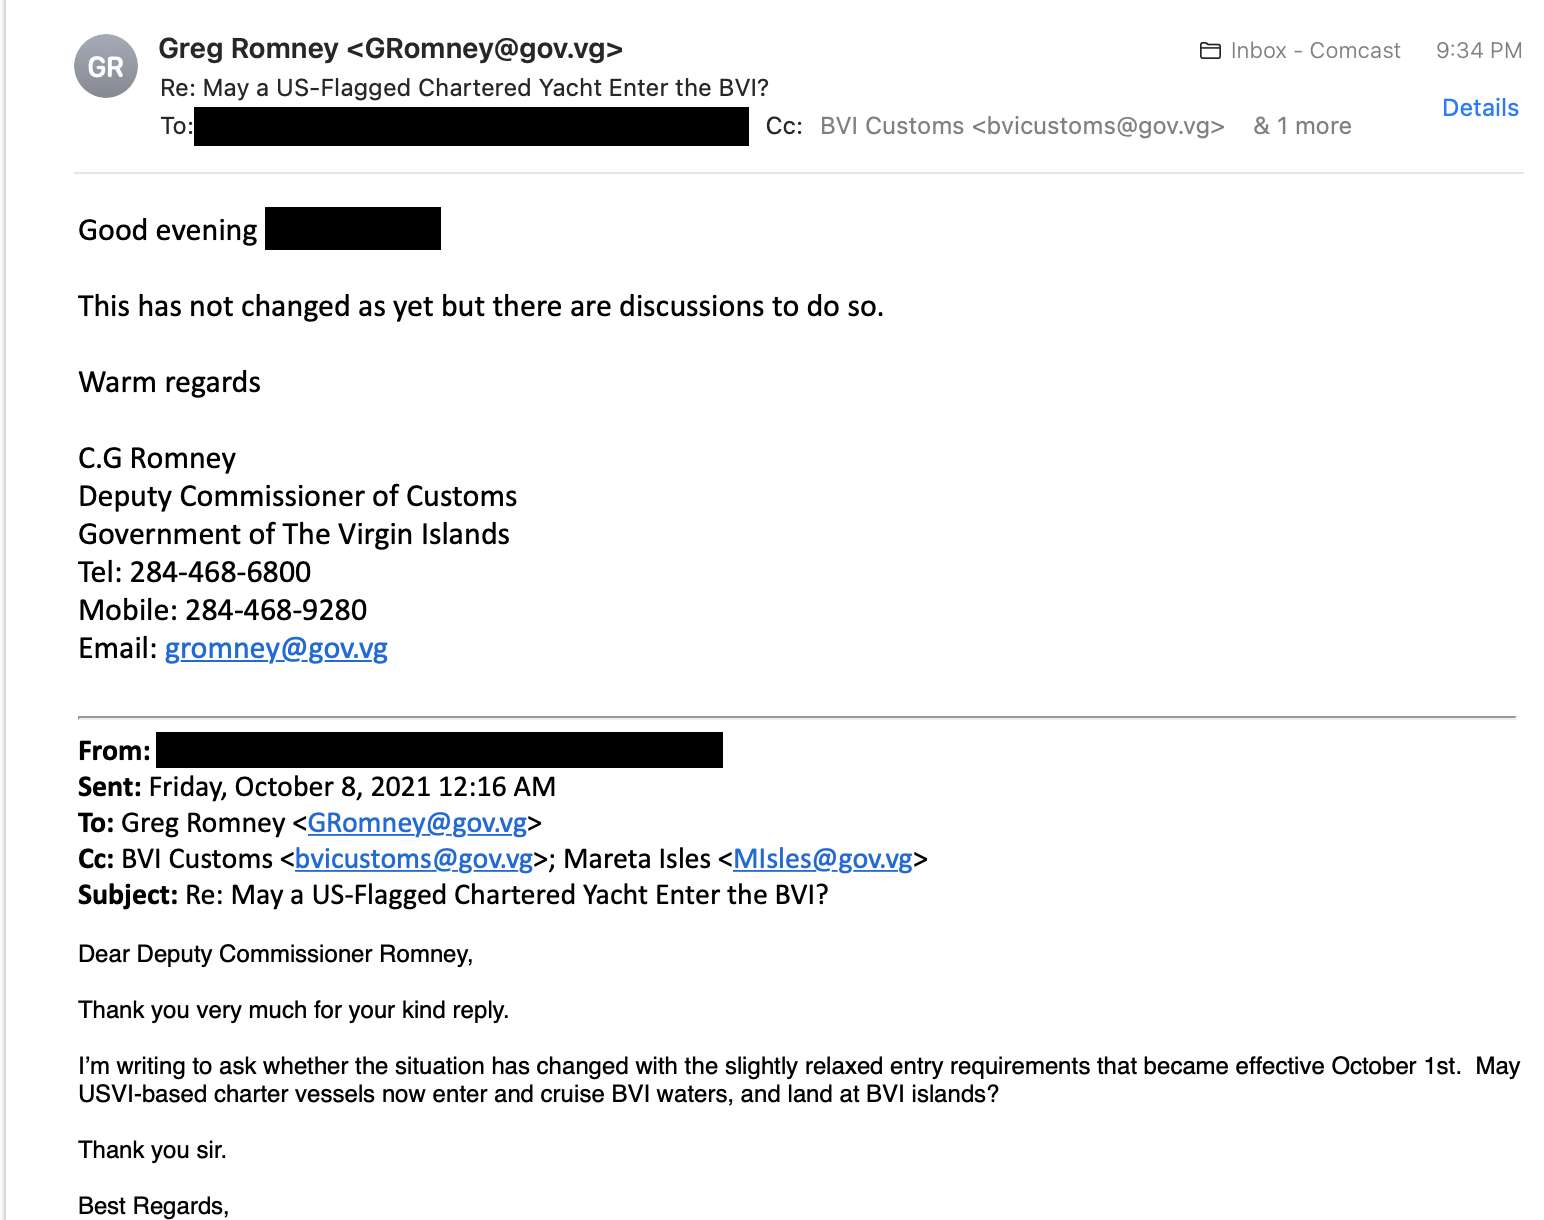Open the Details link

(x=1480, y=108)
